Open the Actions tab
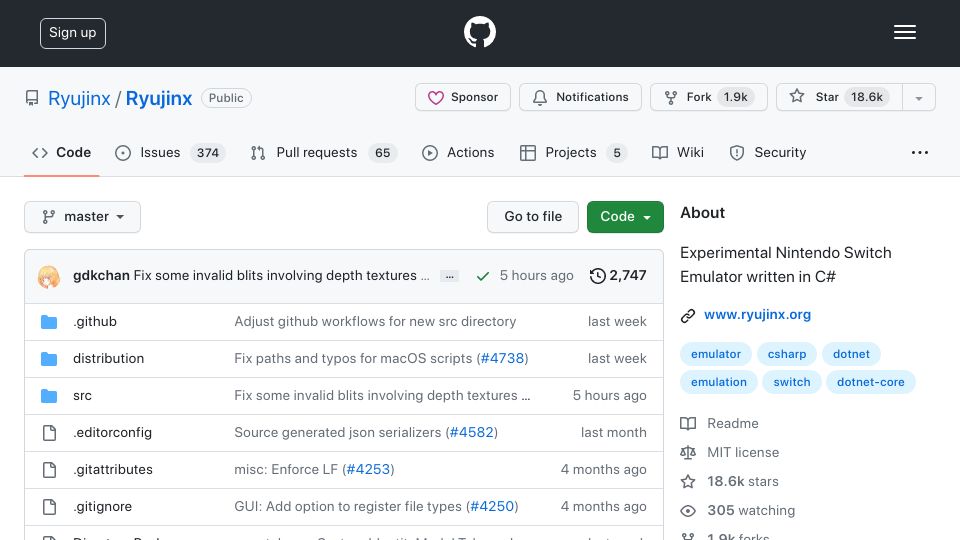Image resolution: width=960 pixels, height=540 pixels. (x=458, y=152)
